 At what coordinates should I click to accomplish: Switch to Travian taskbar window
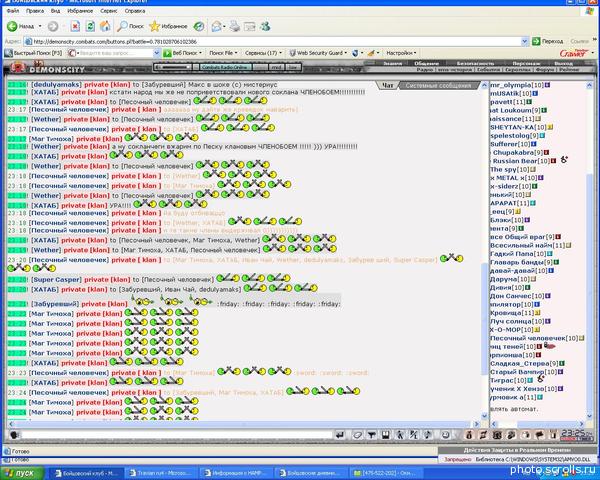[161, 473]
